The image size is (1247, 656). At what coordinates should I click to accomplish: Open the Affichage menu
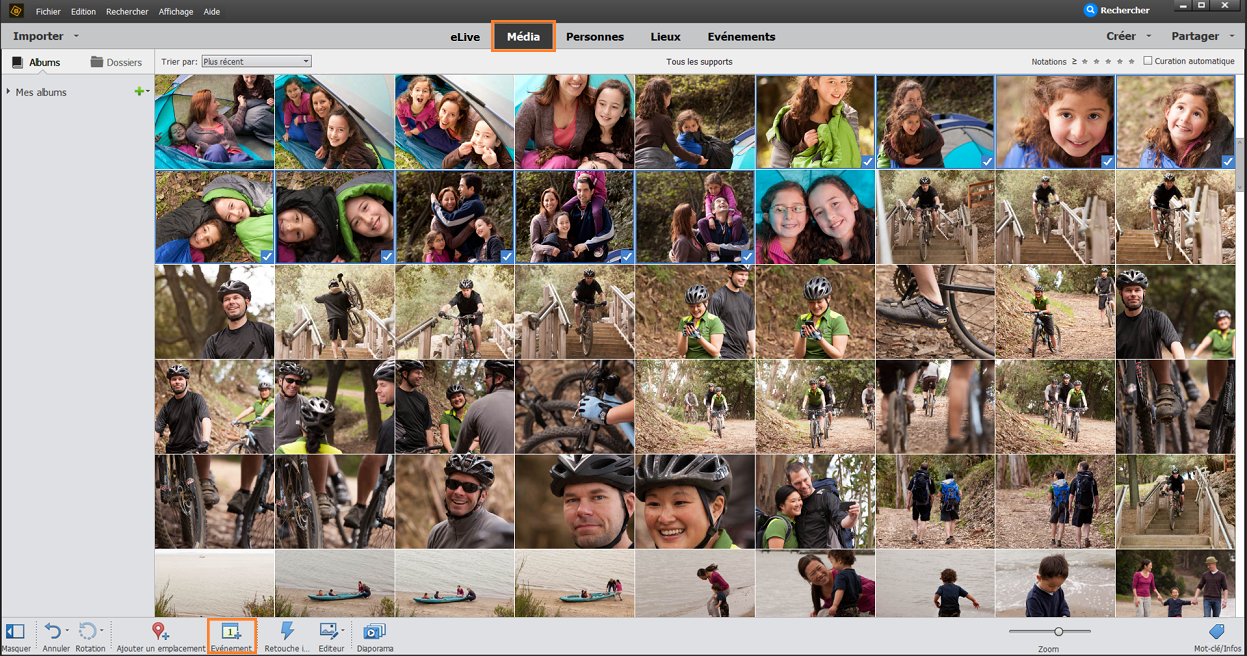176,11
